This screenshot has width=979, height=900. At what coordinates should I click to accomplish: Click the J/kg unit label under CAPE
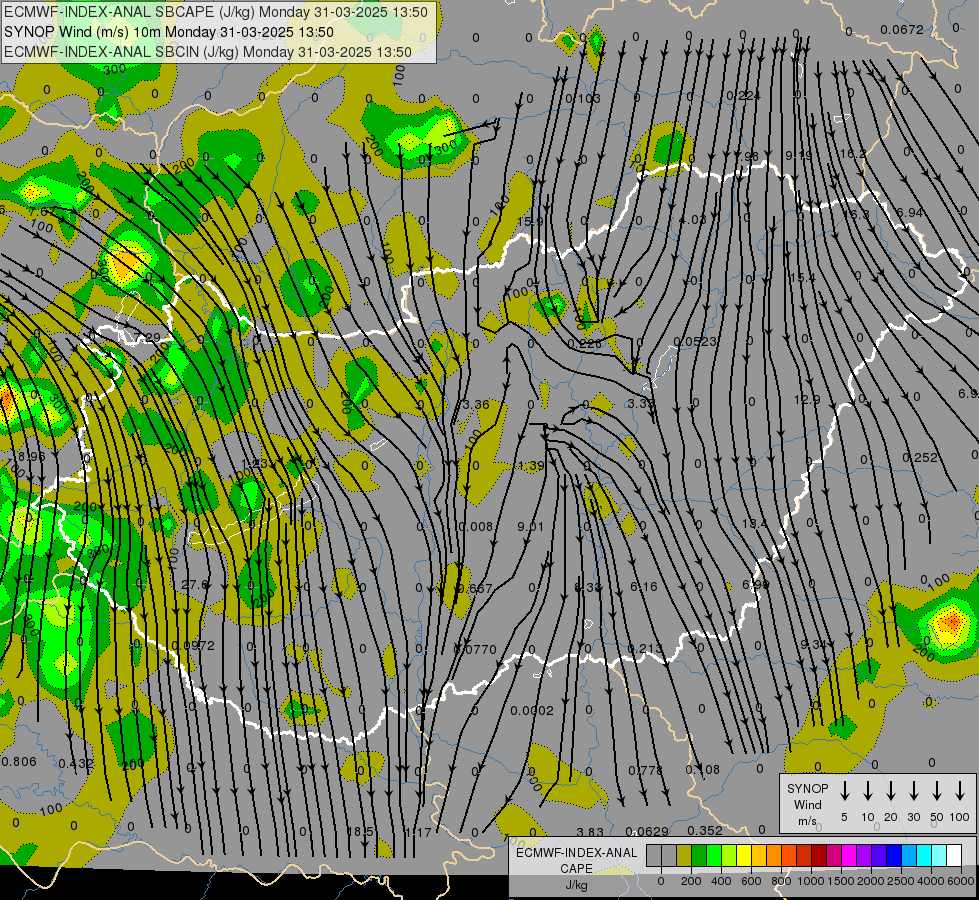(x=576, y=885)
